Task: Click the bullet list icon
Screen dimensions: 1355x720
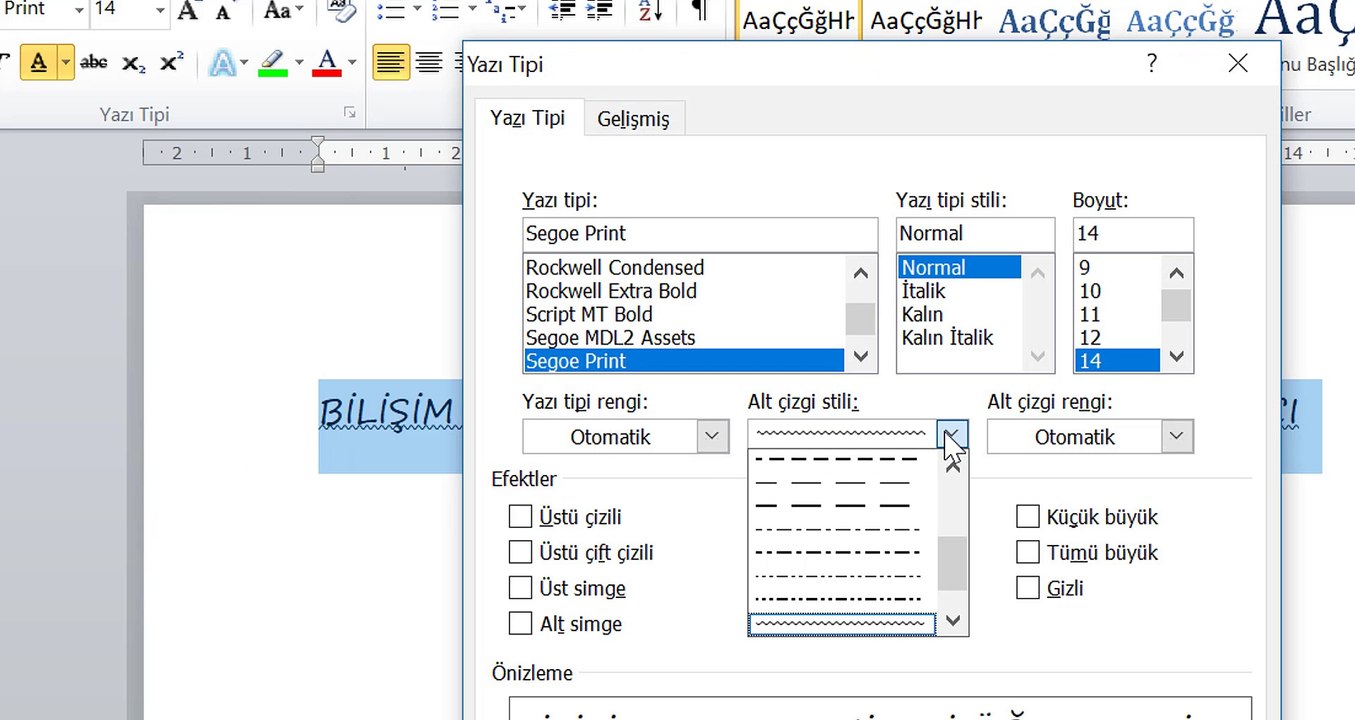Action: pos(391,11)
